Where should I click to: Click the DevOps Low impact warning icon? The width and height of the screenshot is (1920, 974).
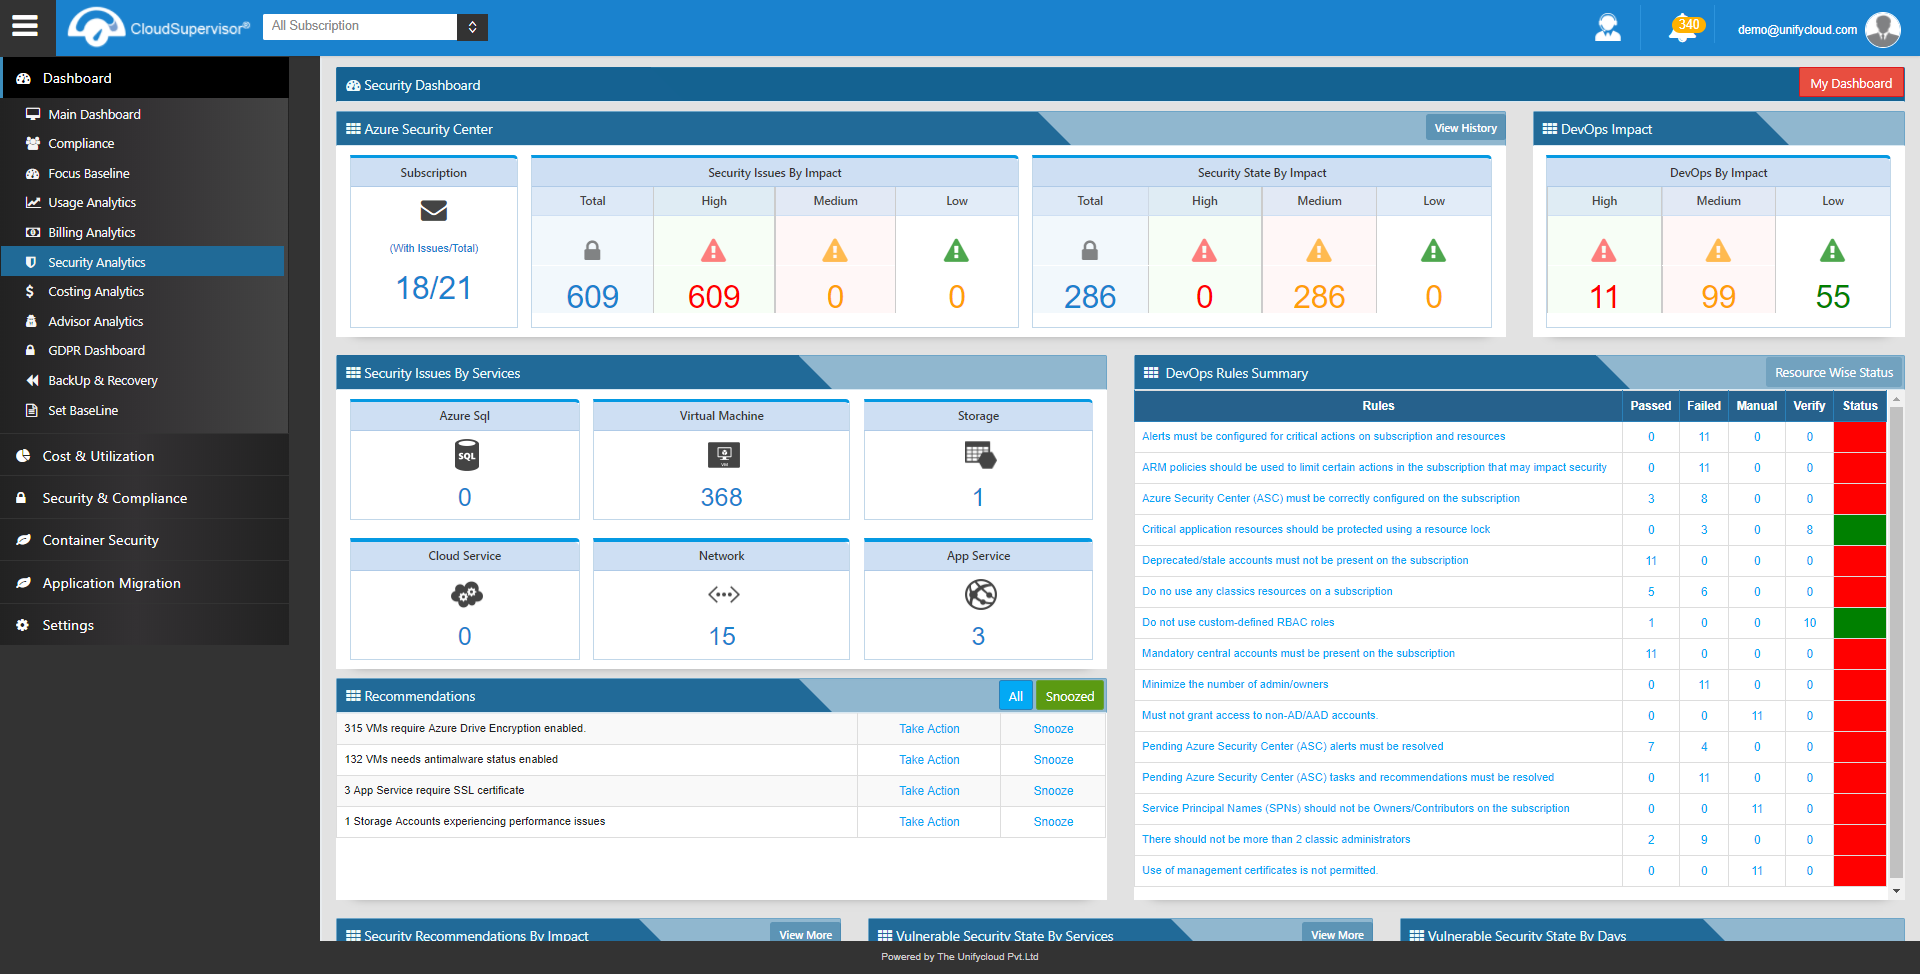pos(1832,251)
